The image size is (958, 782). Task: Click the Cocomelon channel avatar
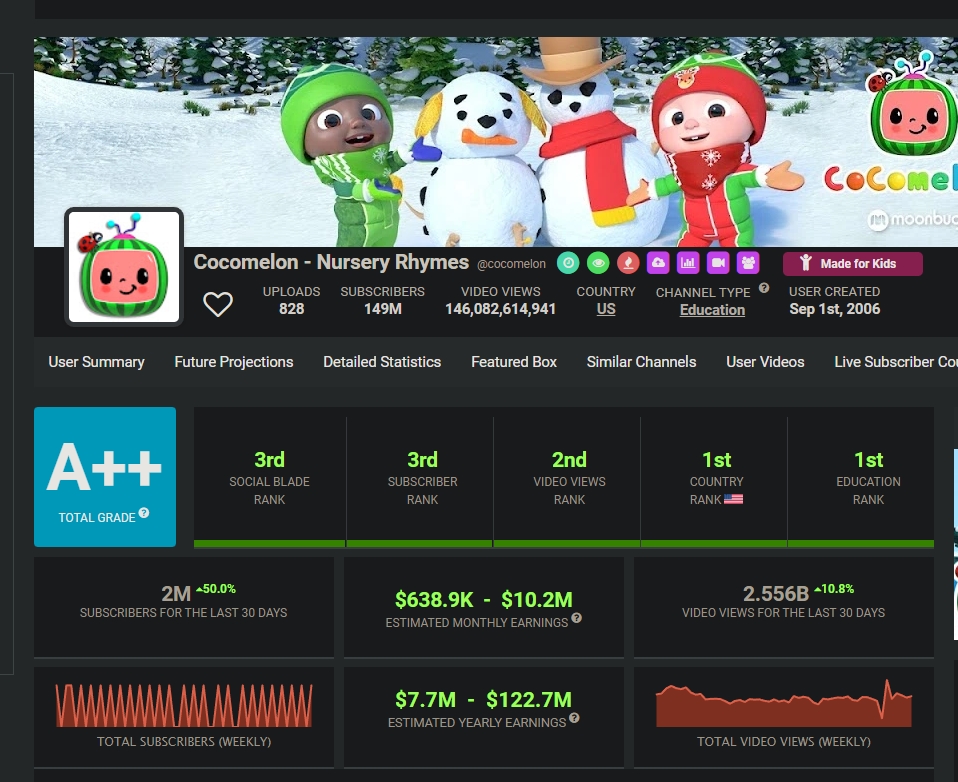pyautogui.click(x=124, y=267)
